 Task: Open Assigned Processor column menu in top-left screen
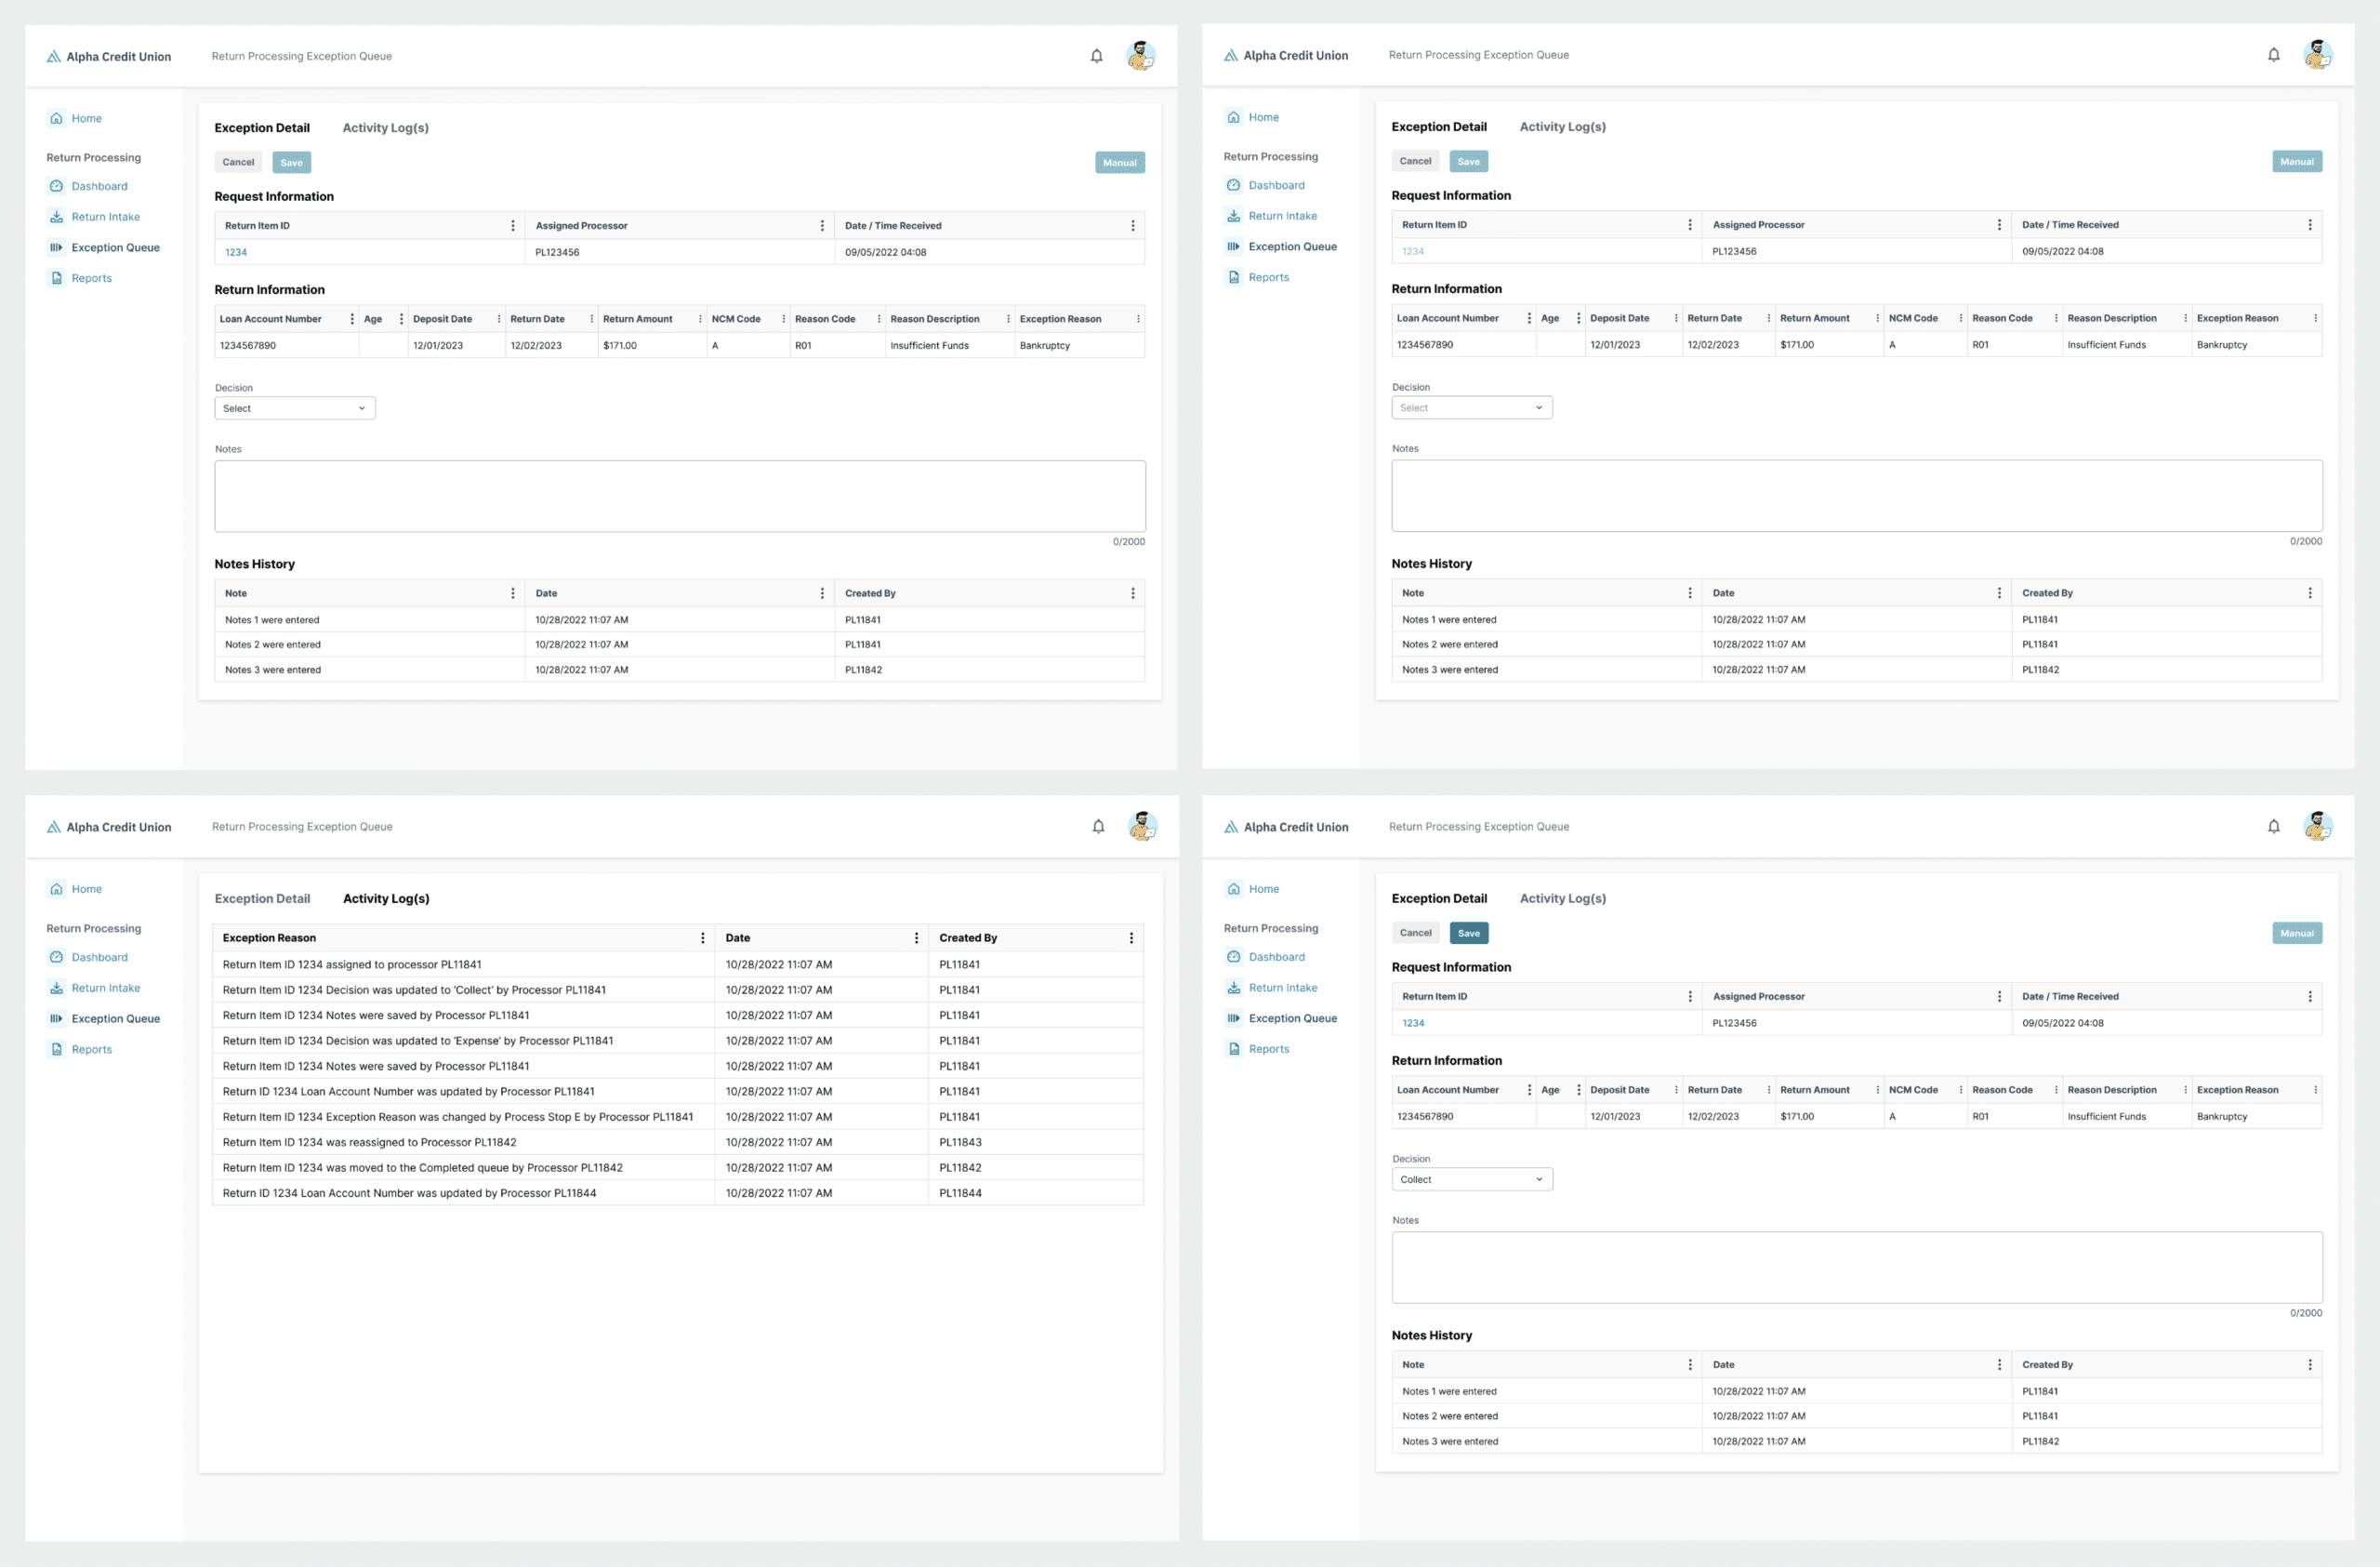(x=822, y=226)
